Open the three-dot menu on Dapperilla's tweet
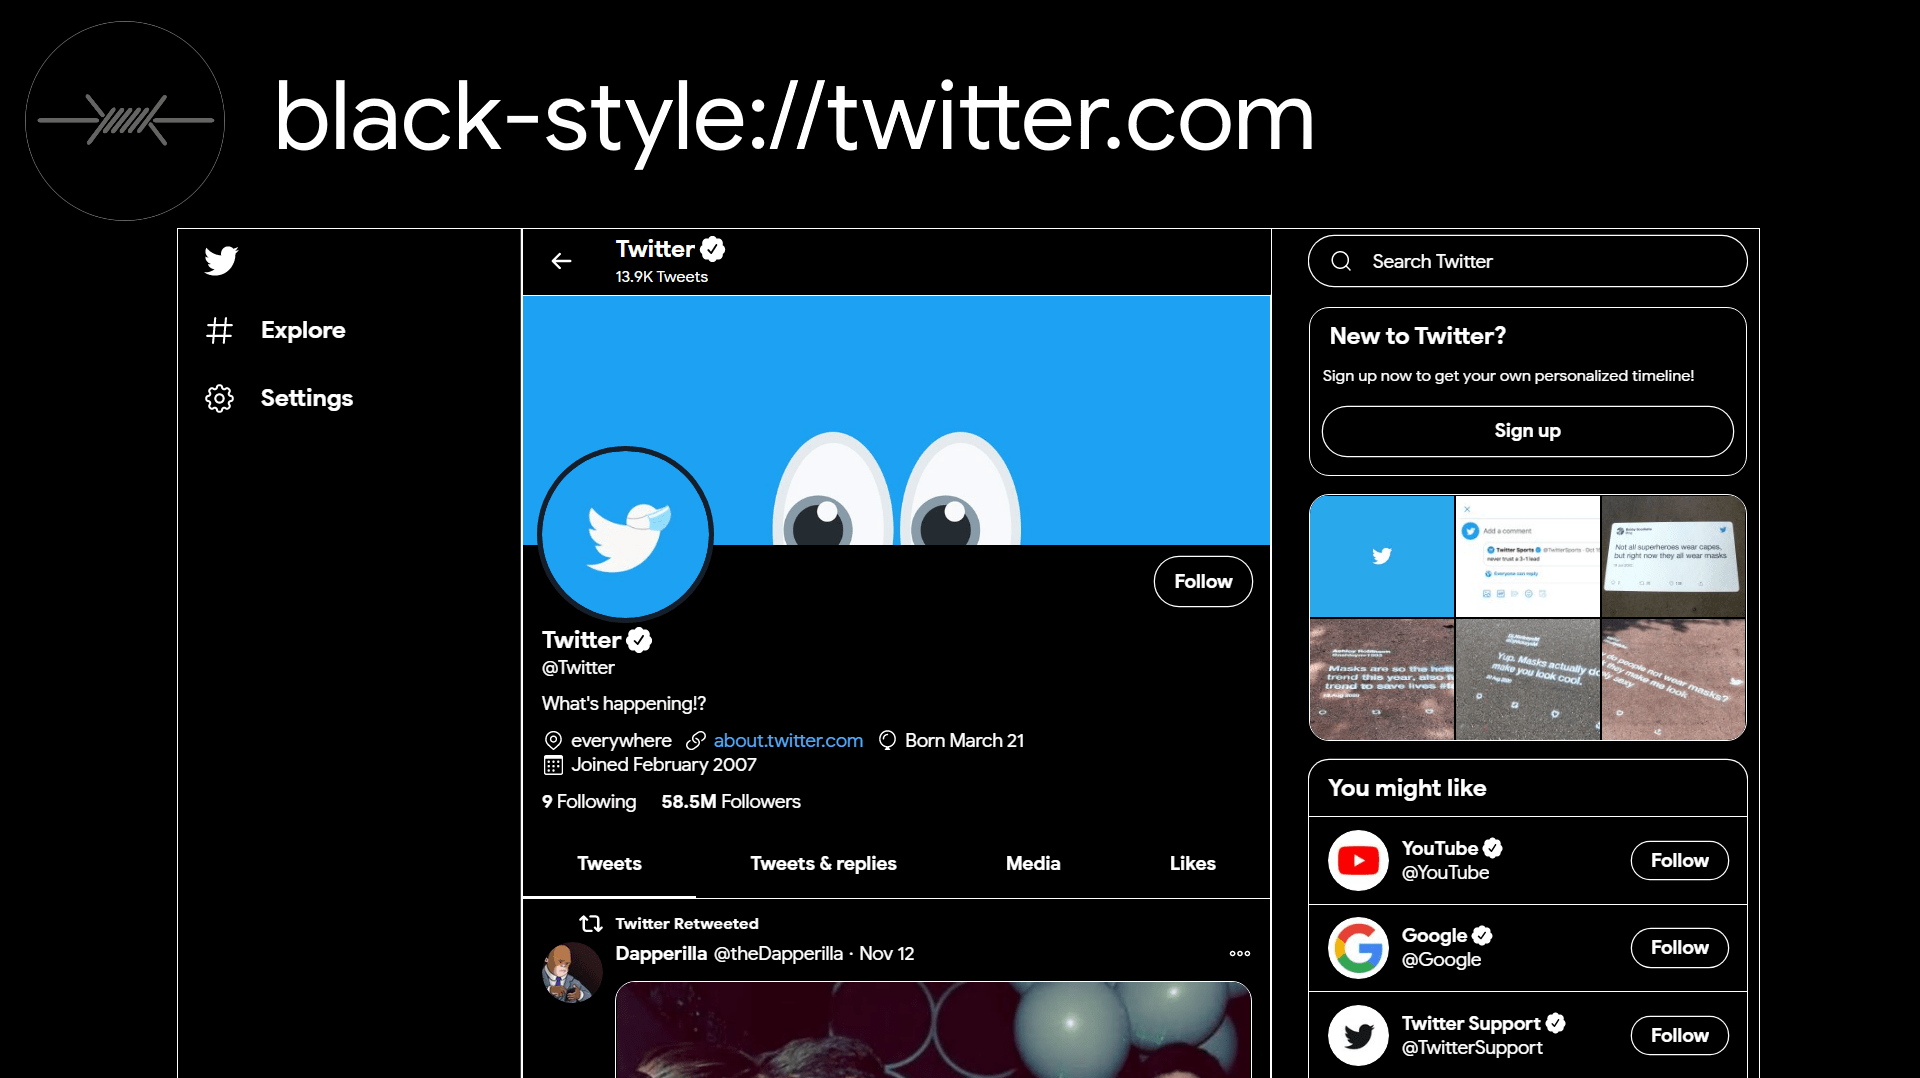Image resolution: width=1920 pixels, height=1078 pixels. [x=1239, y=953]
